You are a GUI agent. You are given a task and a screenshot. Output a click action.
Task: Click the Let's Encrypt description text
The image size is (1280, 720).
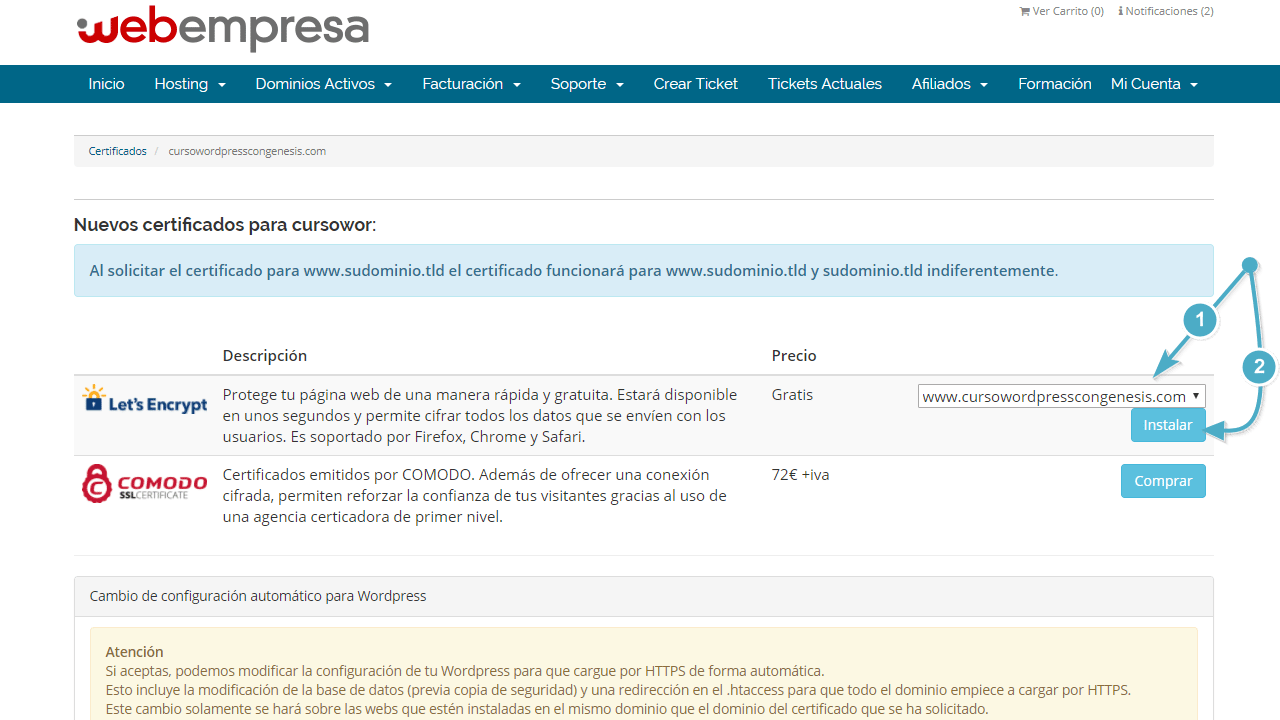coord(480,416)
